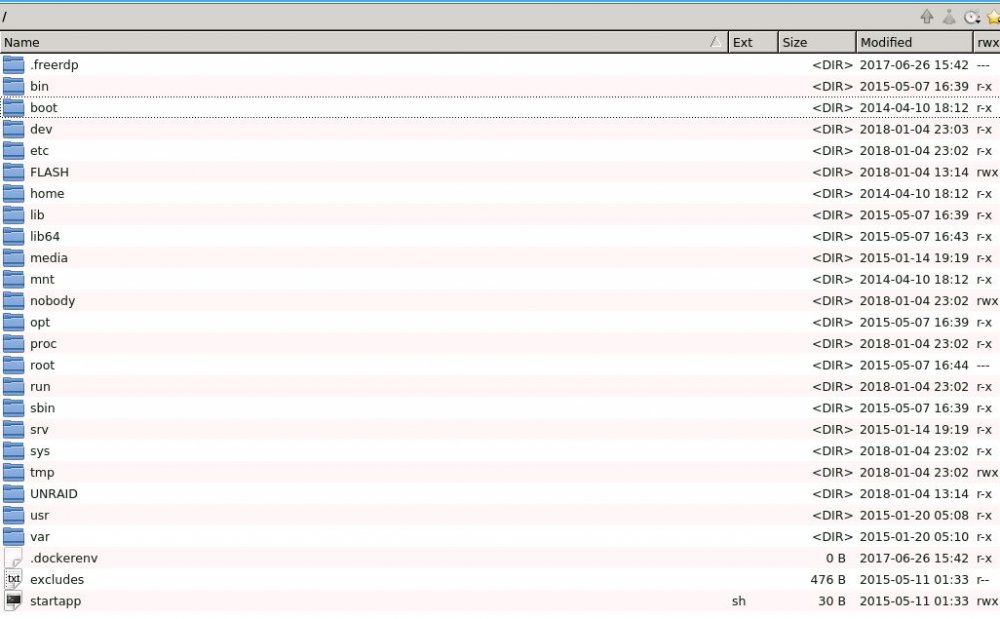The height and width of the screenshot is (619, 1000).
Task: Click the 'sh' extension of startapp
Action: [739, 601]
